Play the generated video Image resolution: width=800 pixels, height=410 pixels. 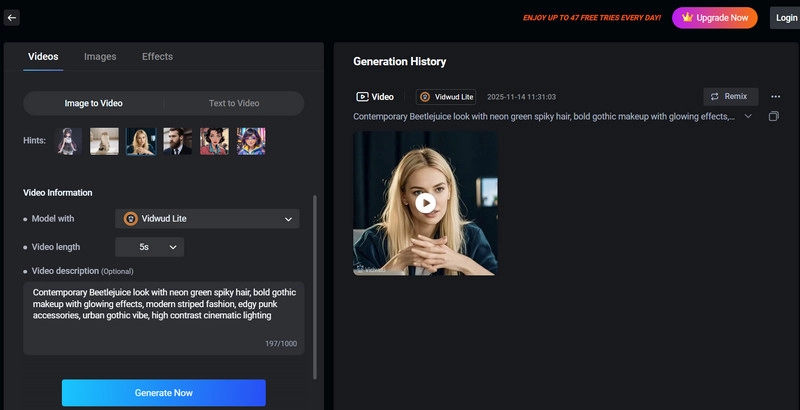(x=425, y=203)
